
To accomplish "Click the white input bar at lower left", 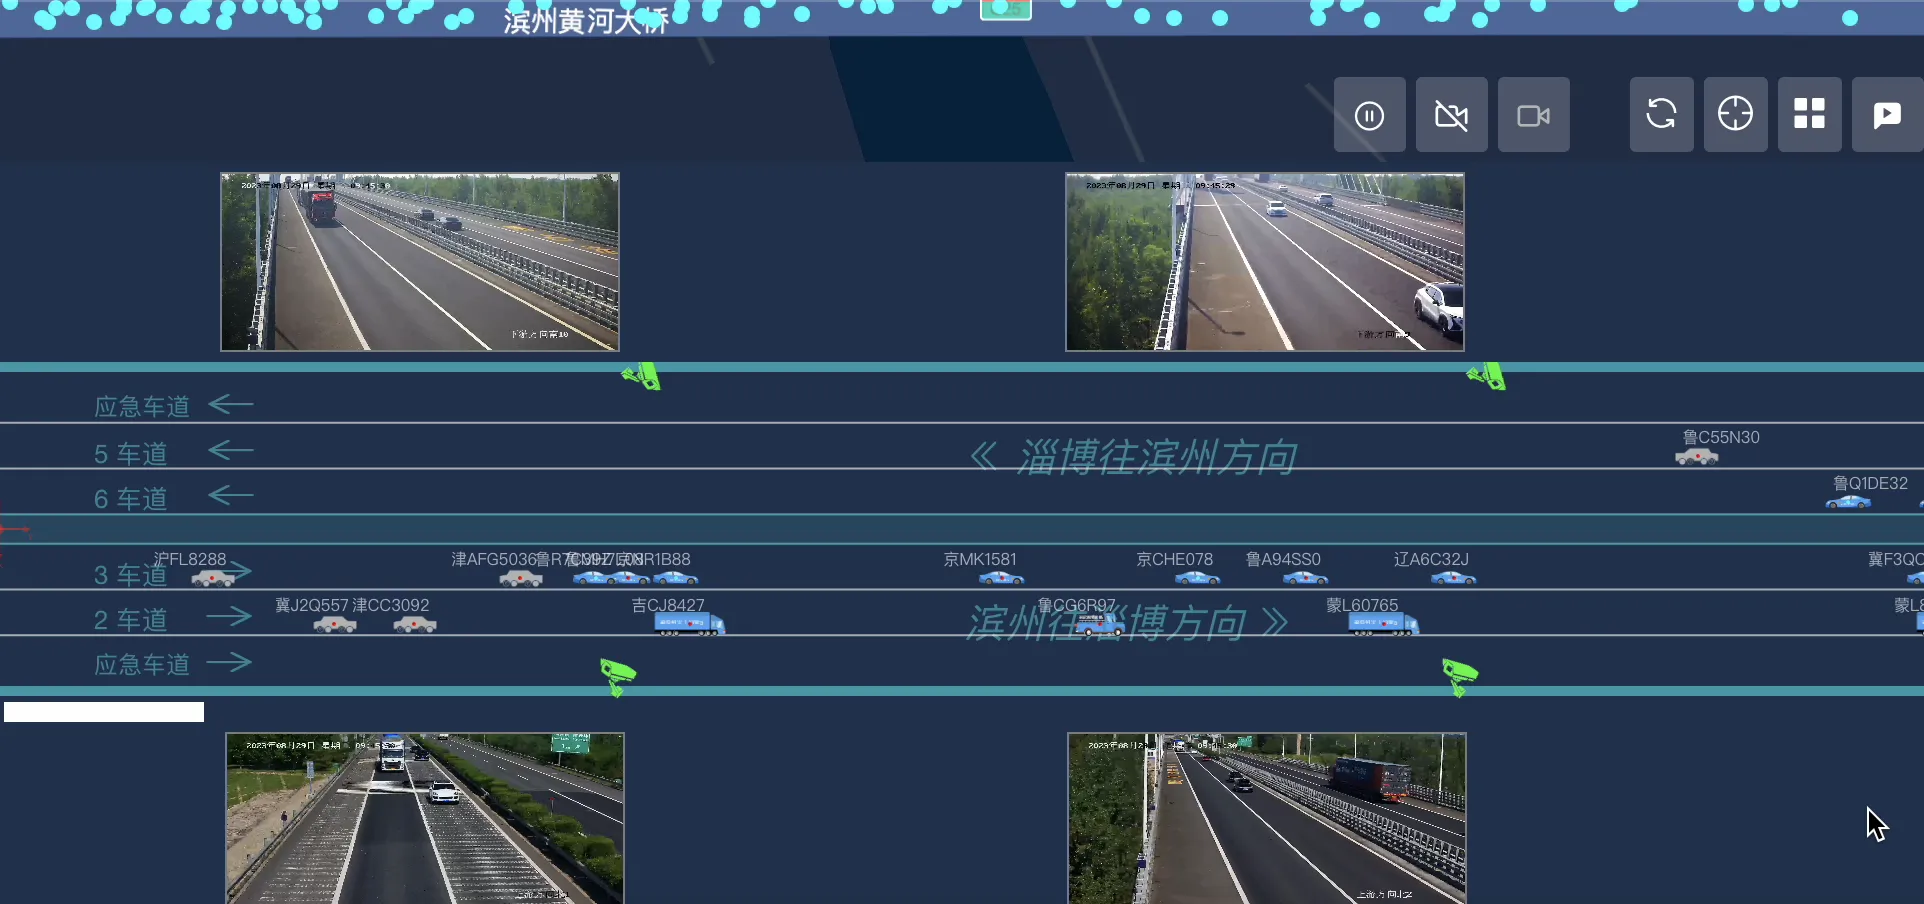I will [104, 712].
